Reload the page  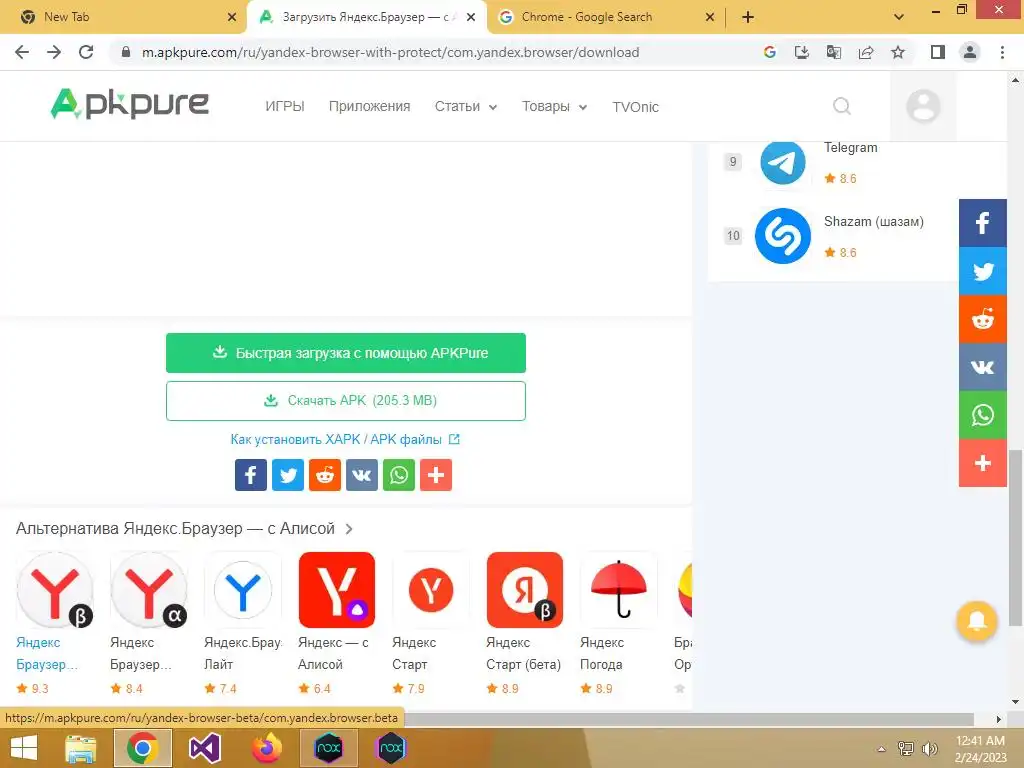[86, 52]
